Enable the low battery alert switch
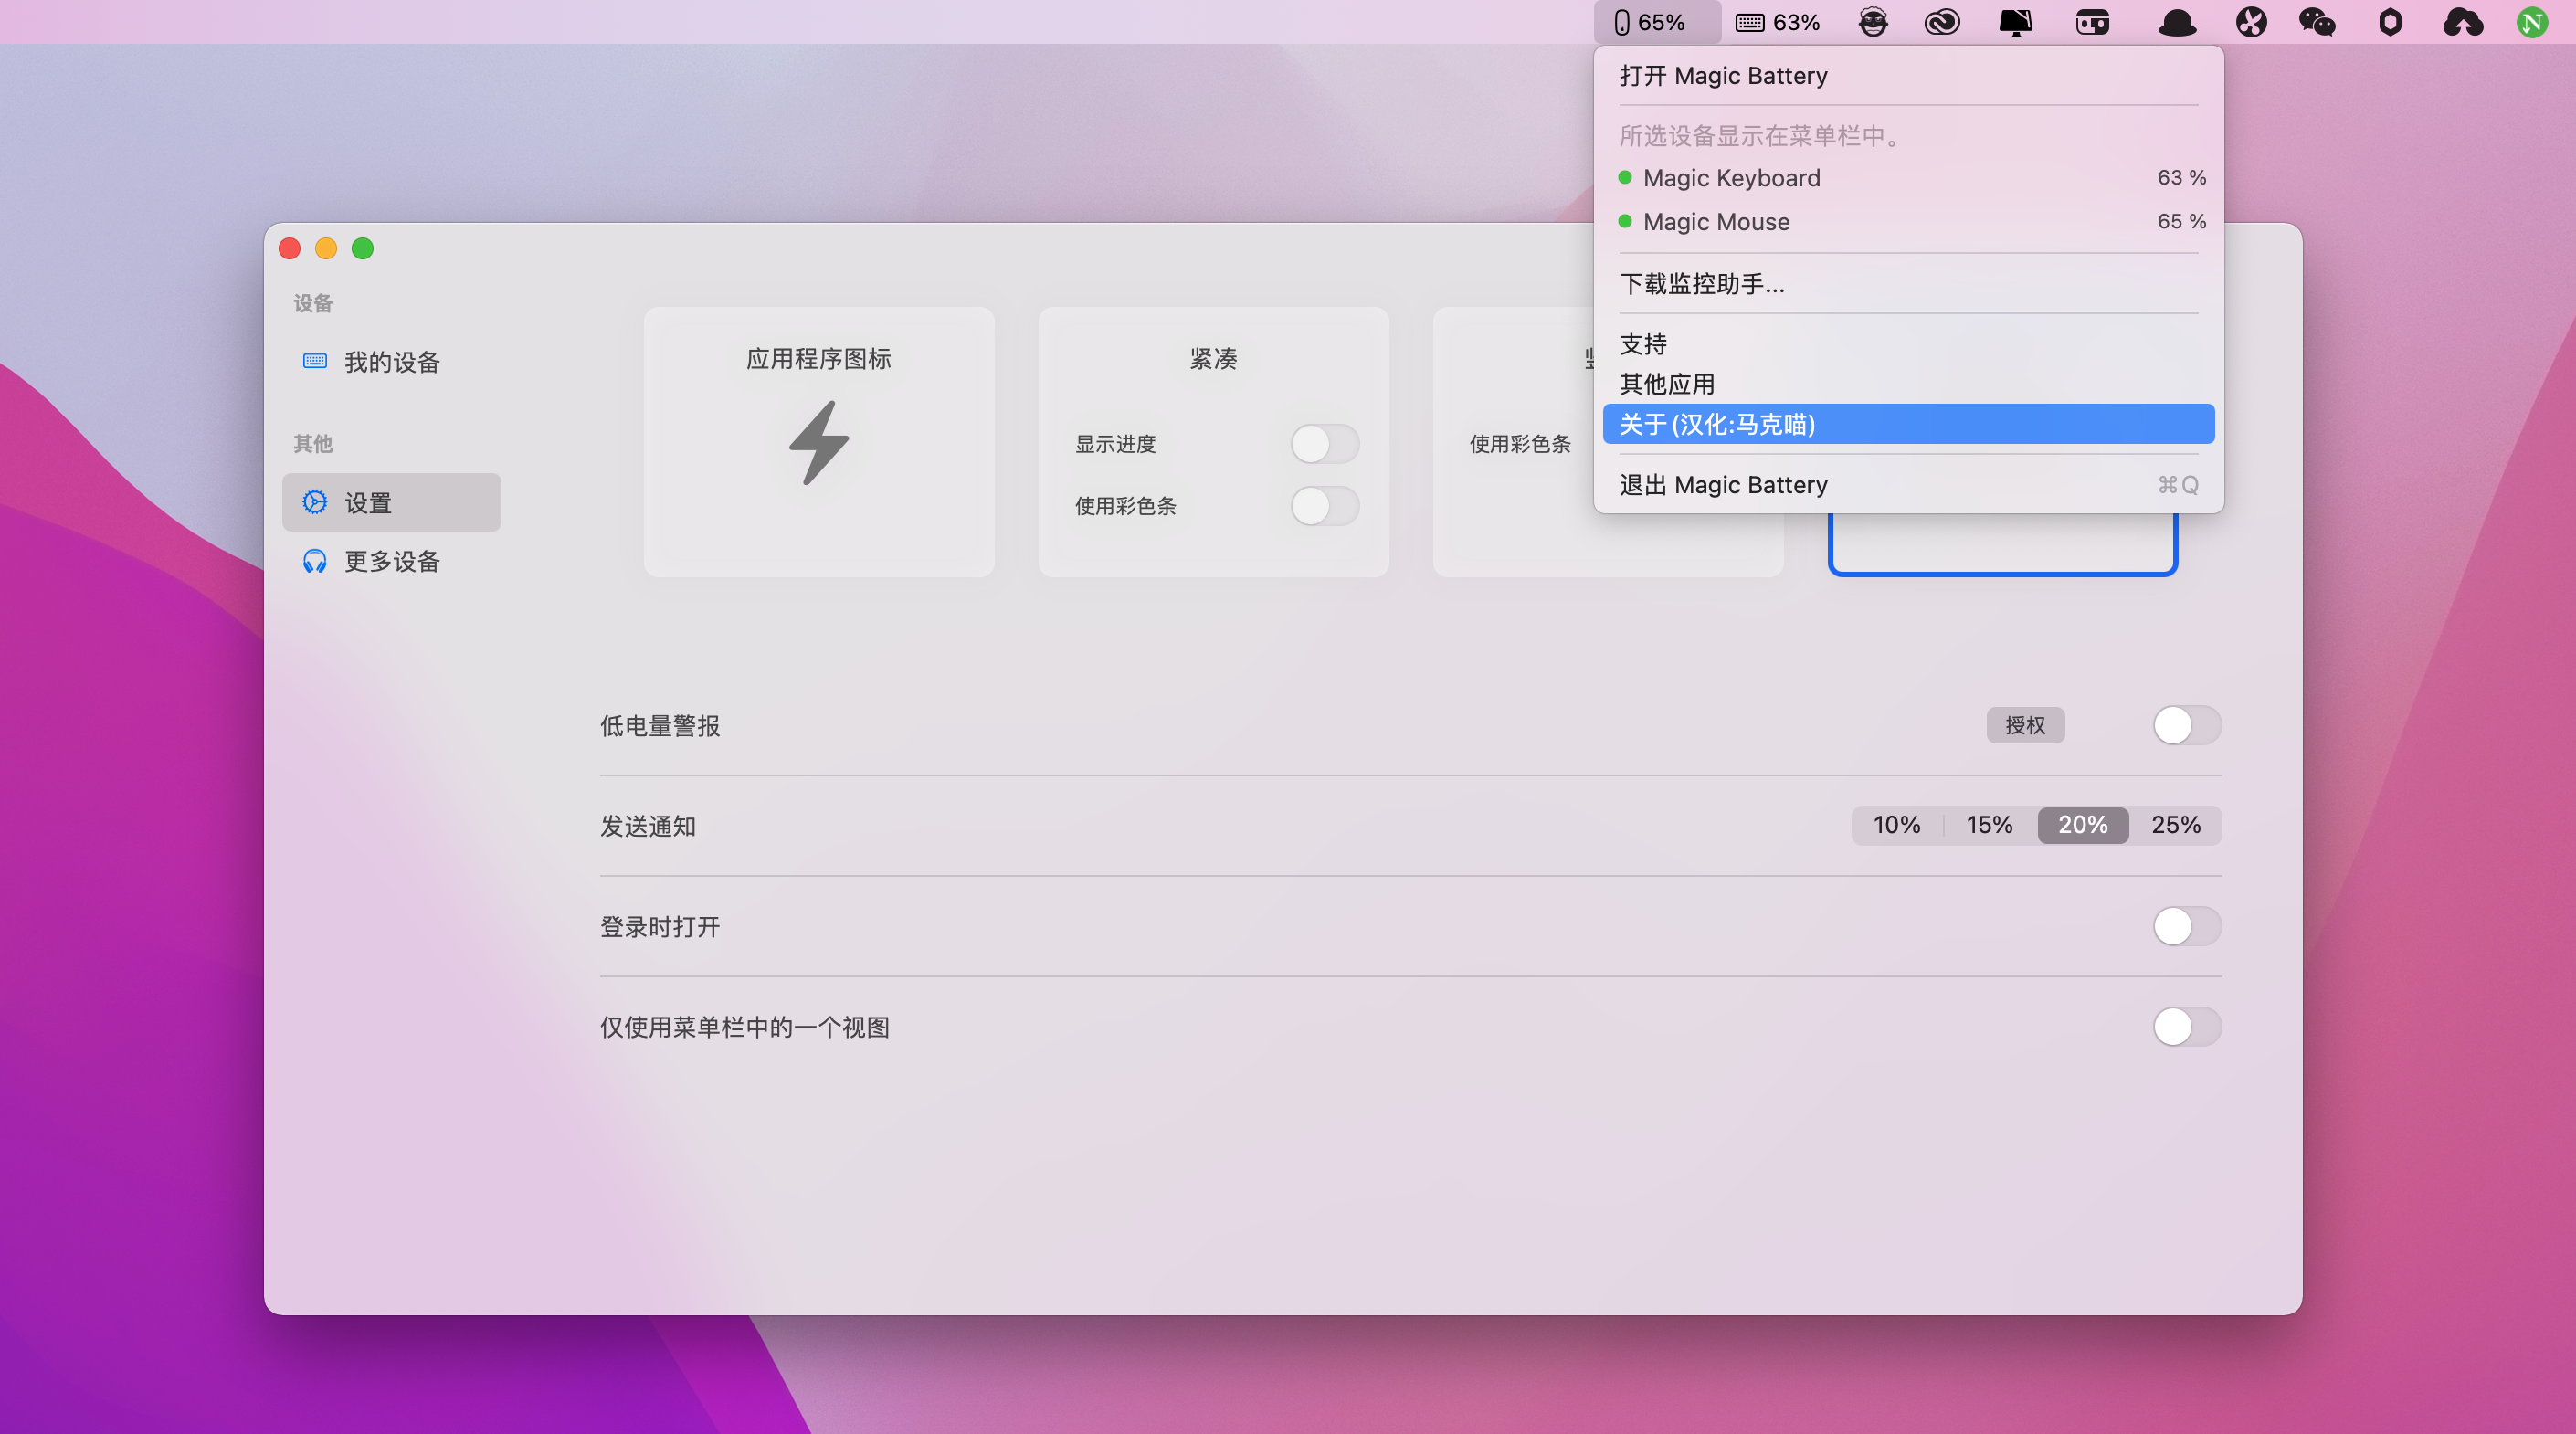Viewport: 2576px width, 1434px height. 2186,725
